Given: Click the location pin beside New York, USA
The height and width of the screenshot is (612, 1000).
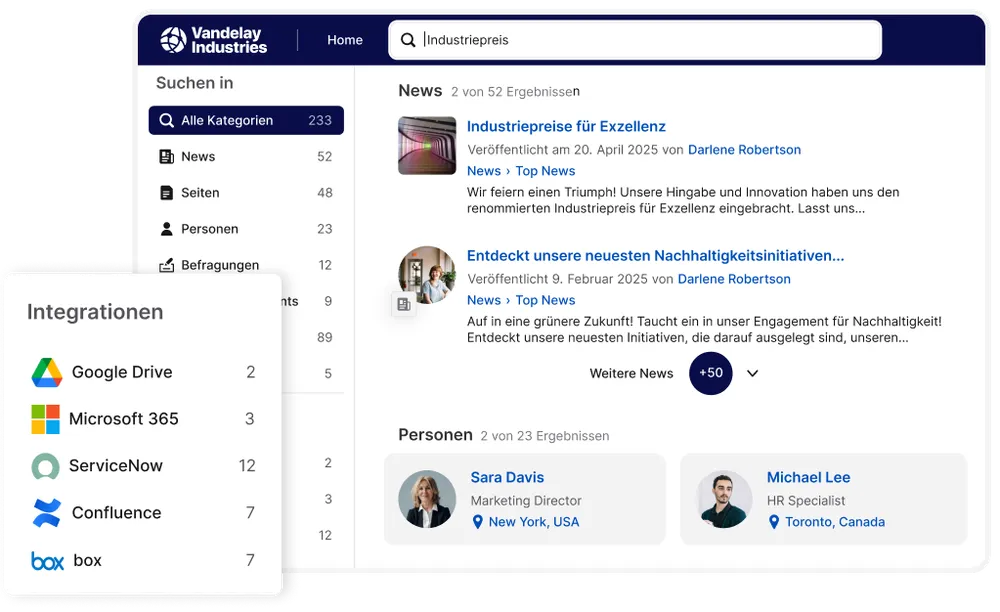Looking at the screenshot, I should point(478,522).
